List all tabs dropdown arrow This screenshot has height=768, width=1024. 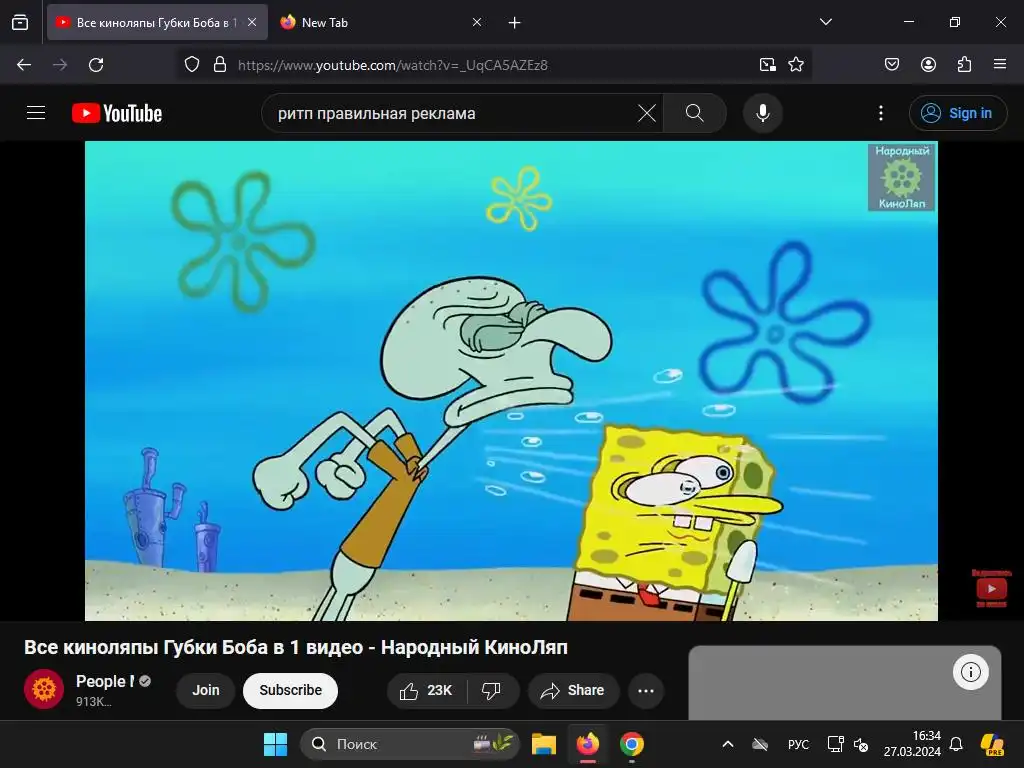click(825, 22)
